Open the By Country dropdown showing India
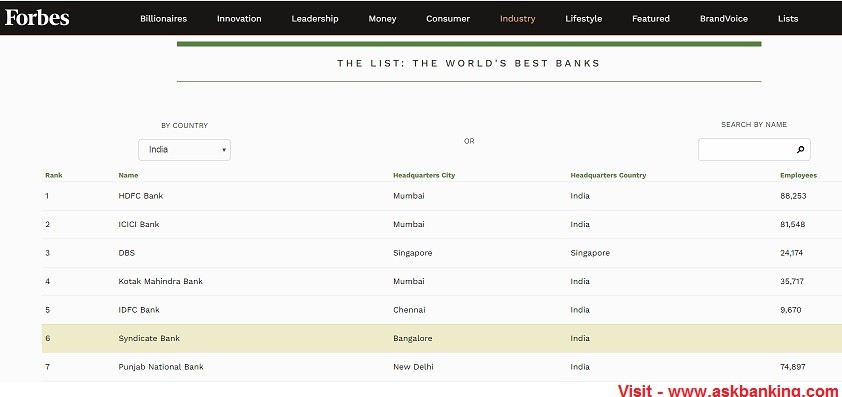 click(x=184, y=150)
